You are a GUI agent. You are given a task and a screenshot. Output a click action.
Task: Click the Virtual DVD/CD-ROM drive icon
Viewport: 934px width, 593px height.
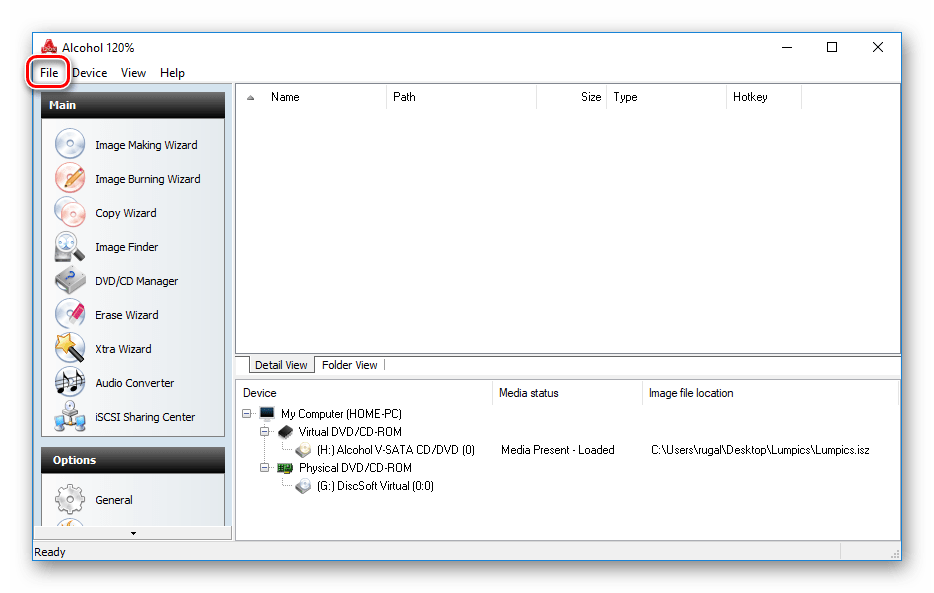(x=285, y=432)
